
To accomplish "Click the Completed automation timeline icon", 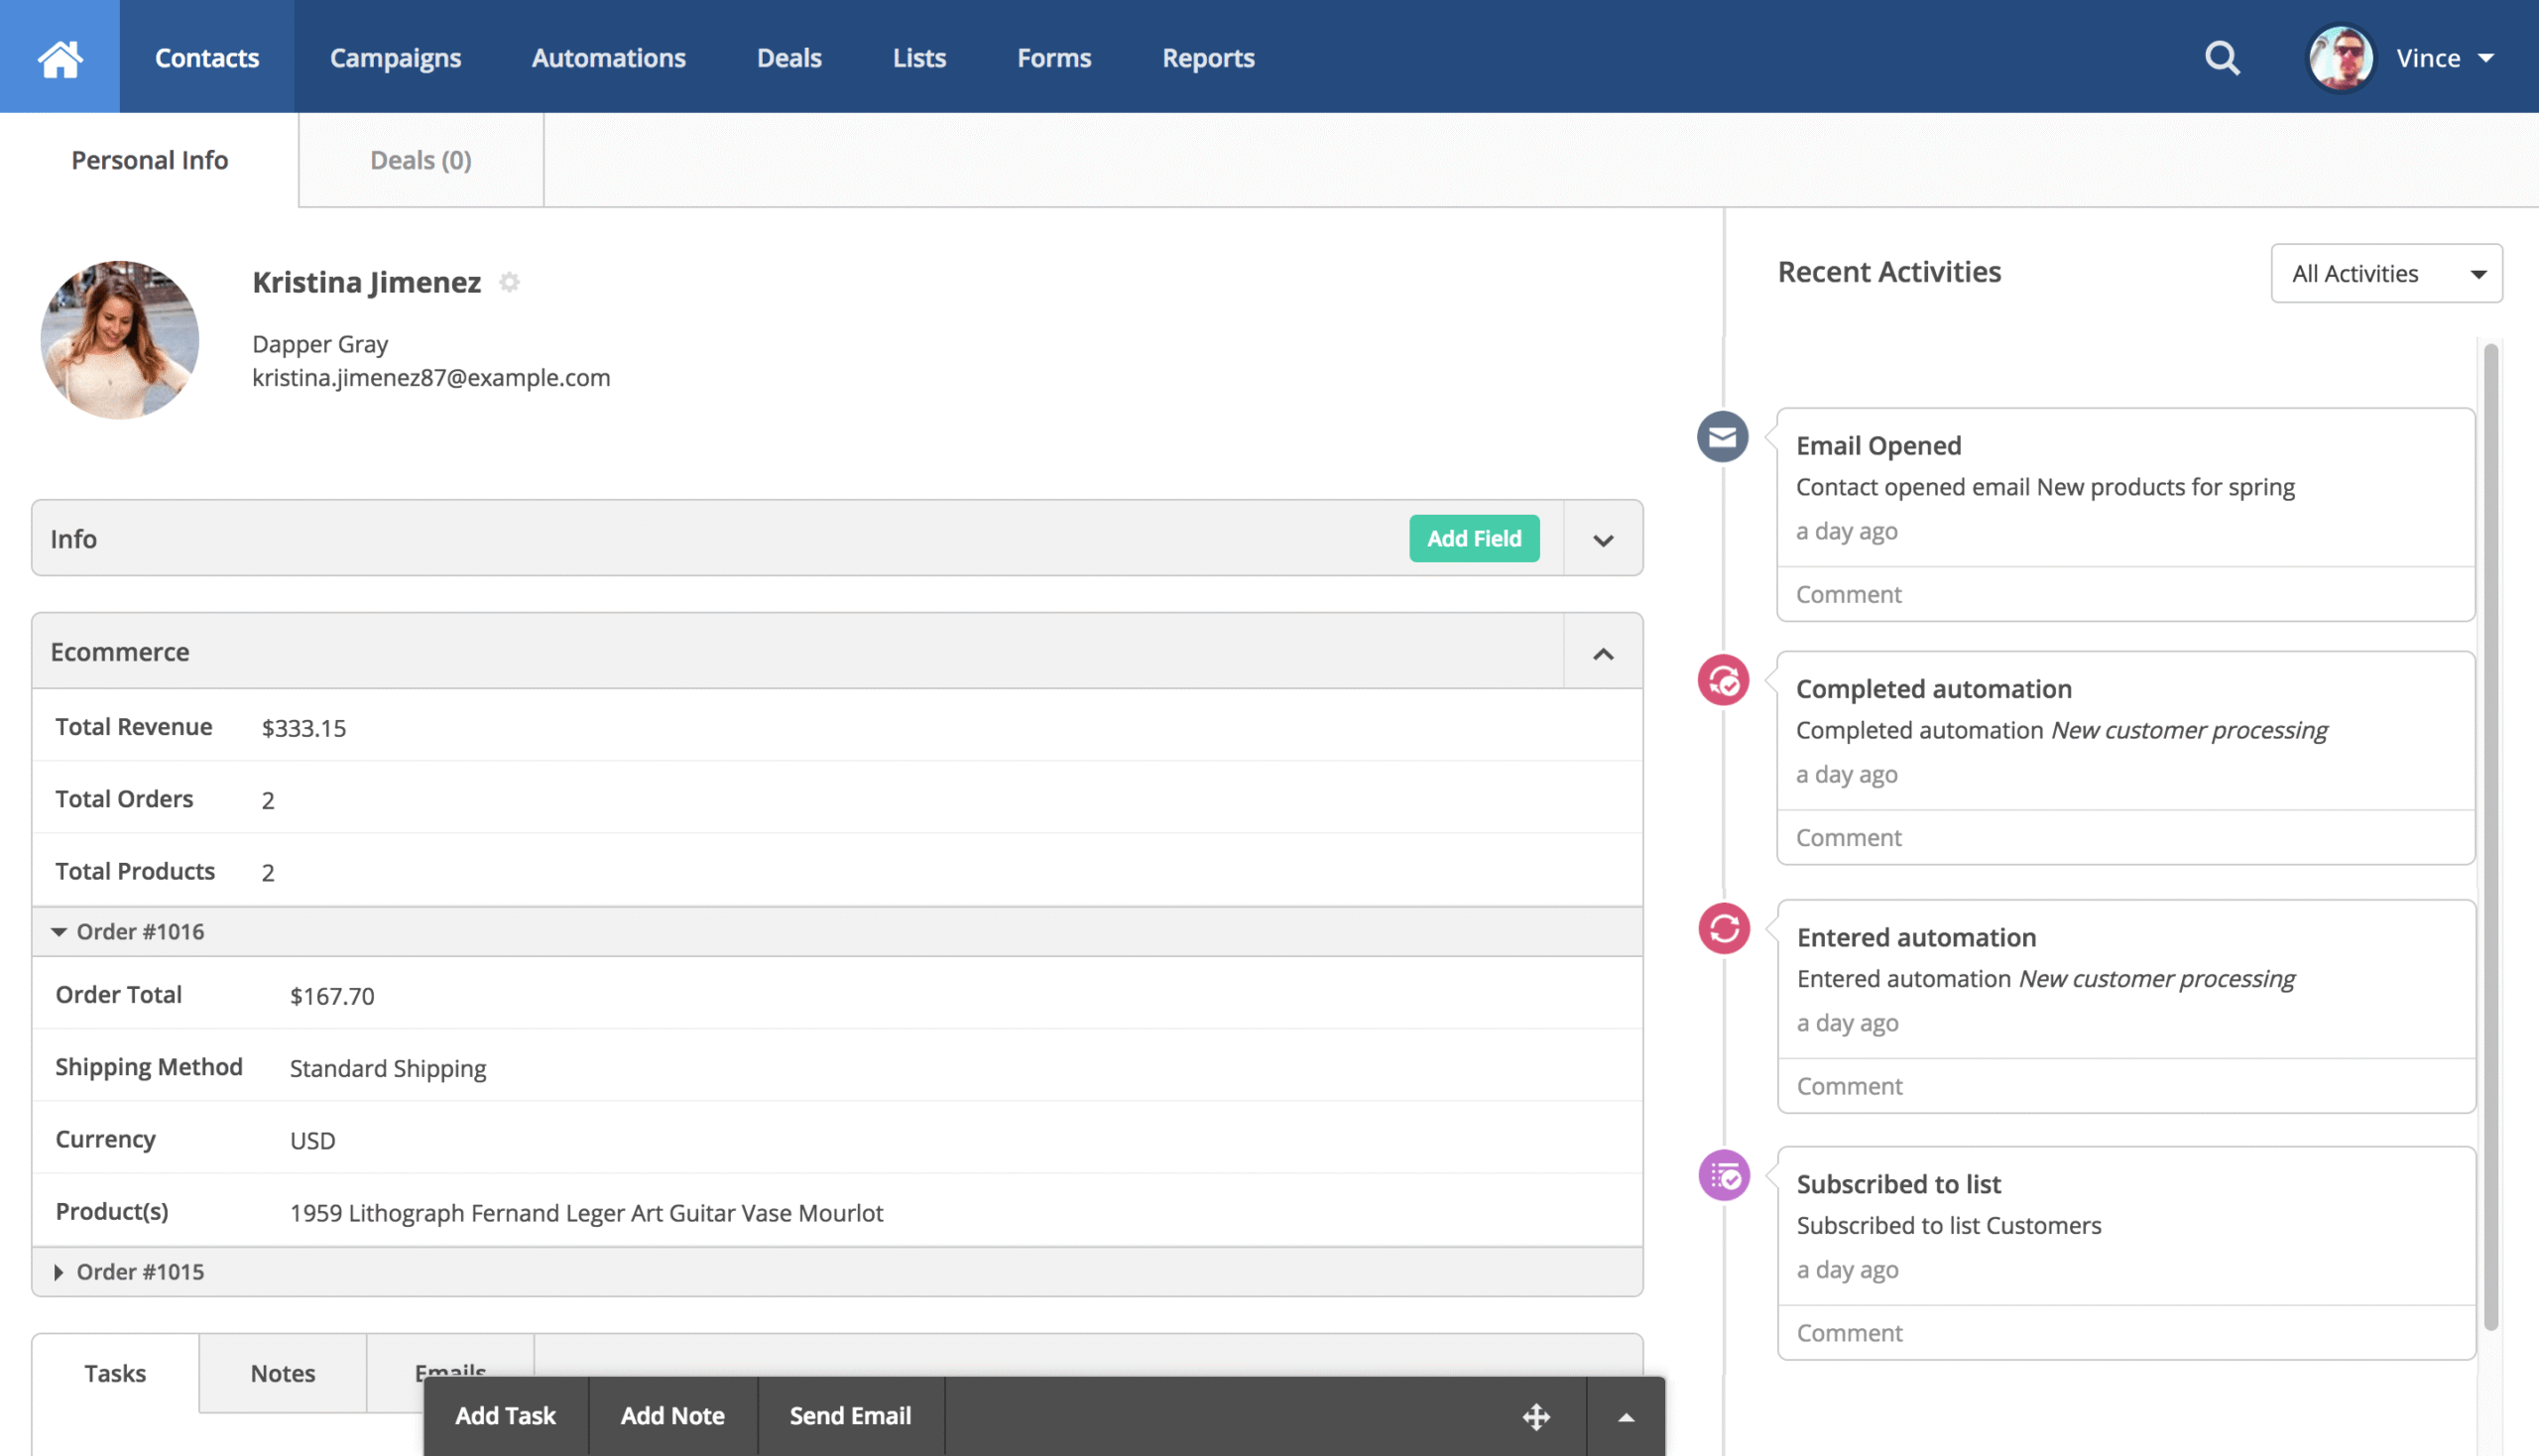I will [1722, 681].
